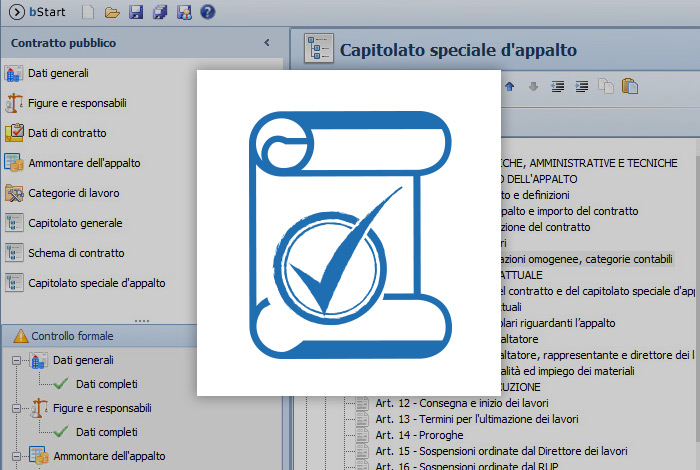Save the project with the floppy icon

[x=136, y=13]
